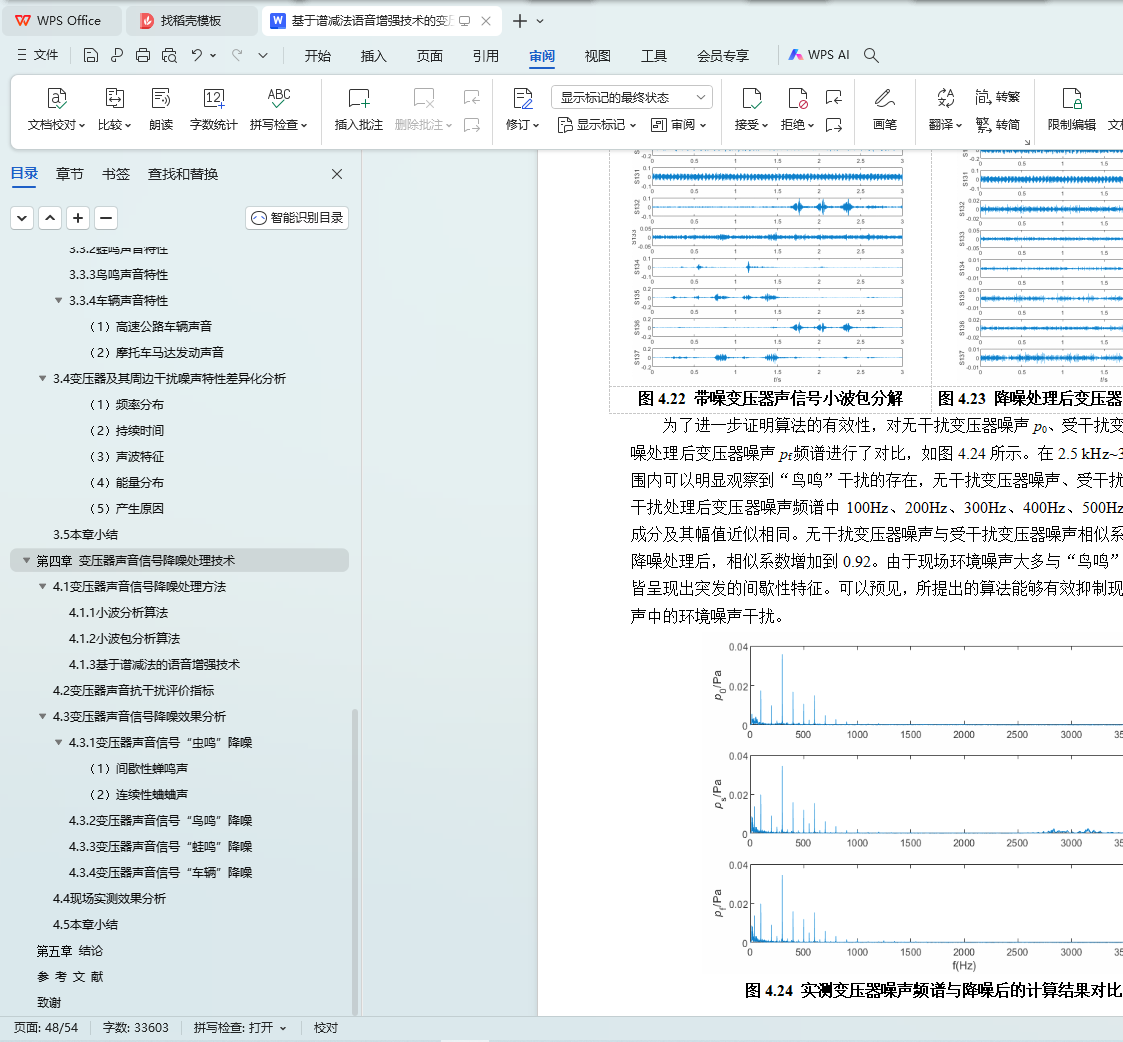Switch to the 章节 panel tab
The width and height of the screenshot is (1123, 1042).
coord(69,174)
